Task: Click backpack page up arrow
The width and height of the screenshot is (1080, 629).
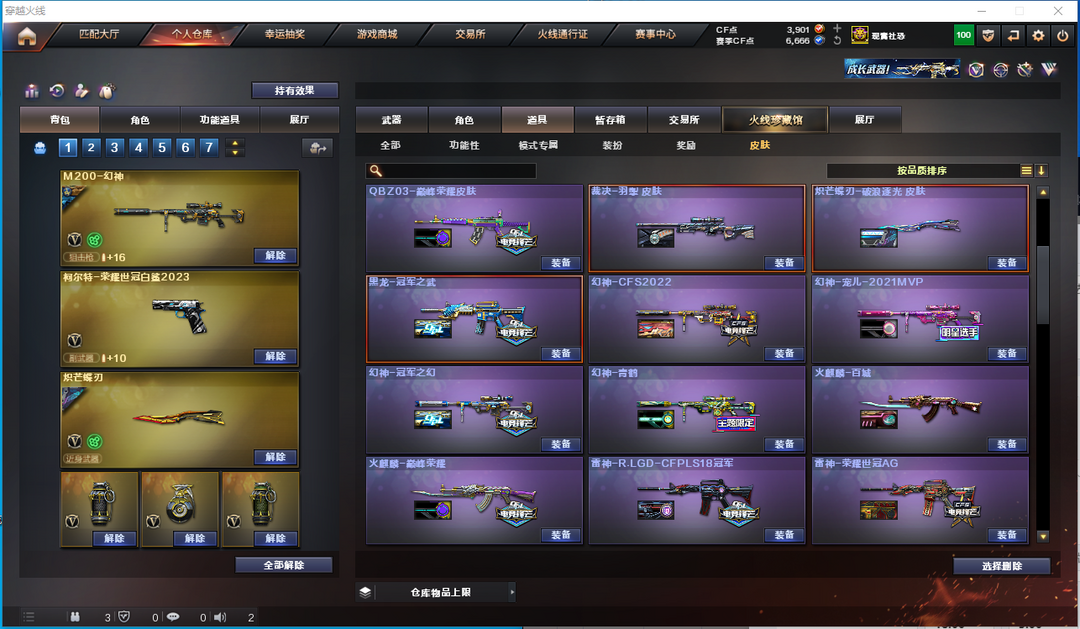Action: click(x=235, y=143)
